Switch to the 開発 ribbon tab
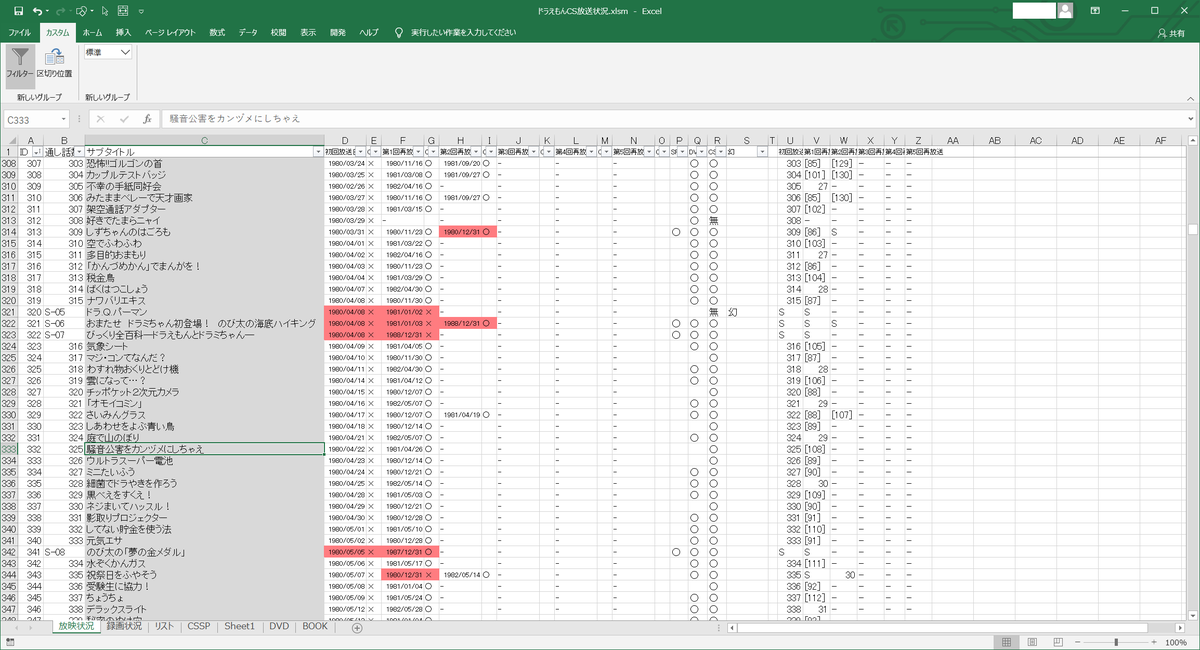 coord(338,32)
